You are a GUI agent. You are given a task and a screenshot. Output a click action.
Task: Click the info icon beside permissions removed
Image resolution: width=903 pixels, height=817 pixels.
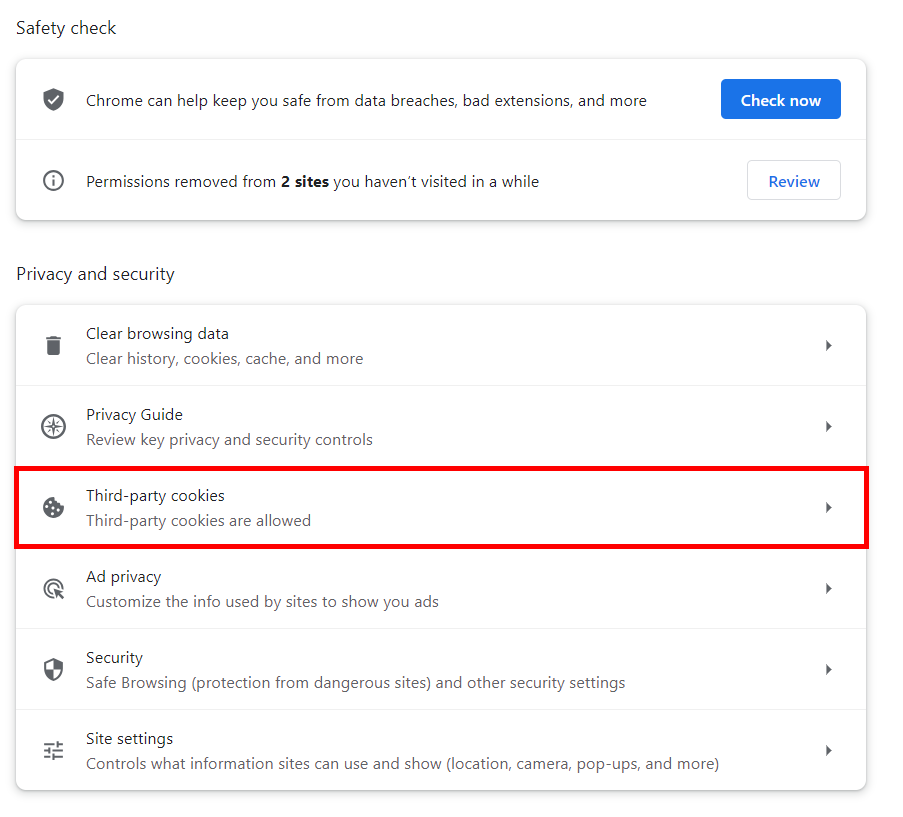coord(53,181)
